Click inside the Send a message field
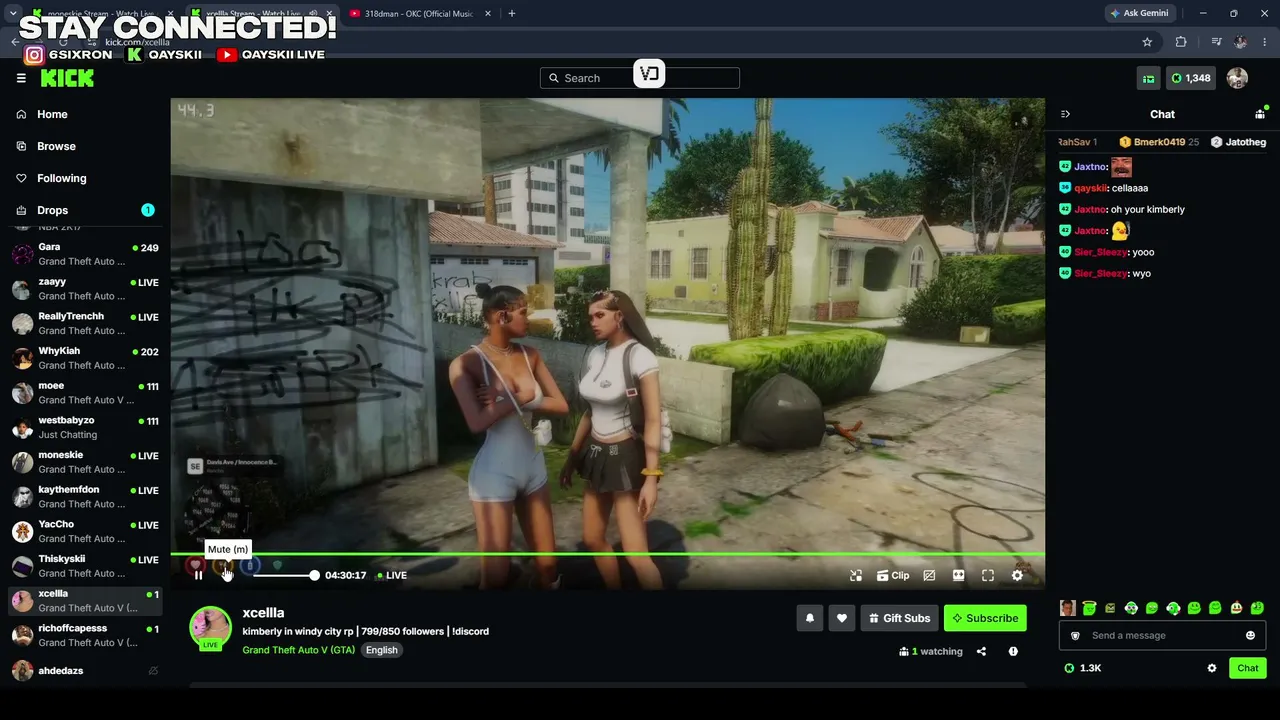1280x720 pixels. (x=1162, y=635)
